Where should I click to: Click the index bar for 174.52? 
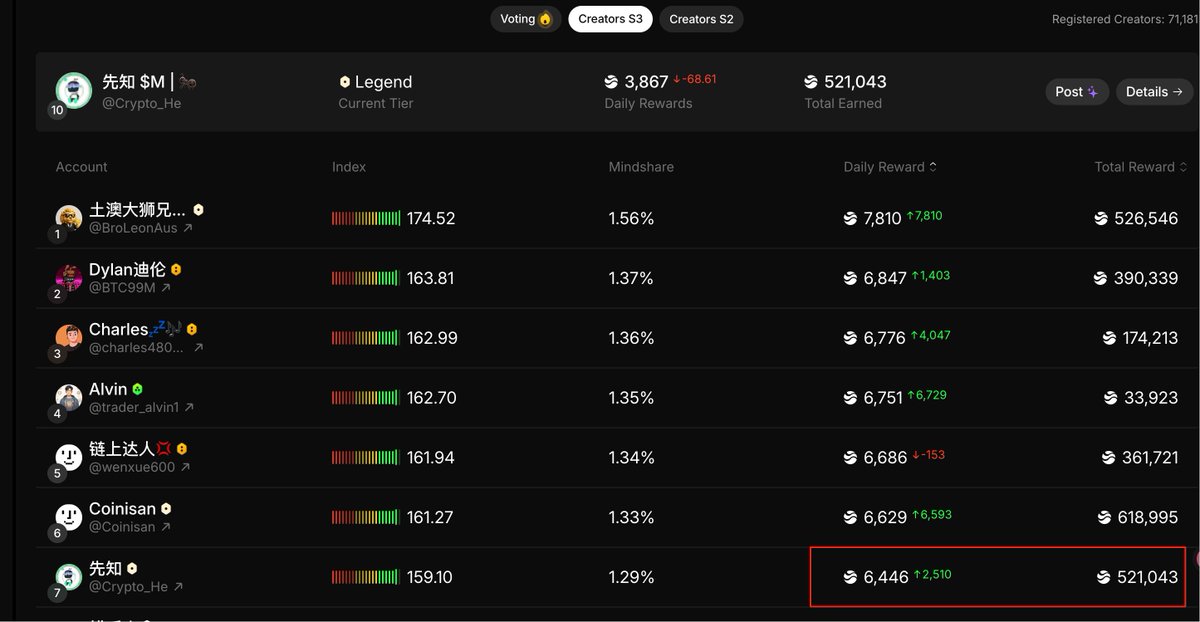[x=366, y=218]
